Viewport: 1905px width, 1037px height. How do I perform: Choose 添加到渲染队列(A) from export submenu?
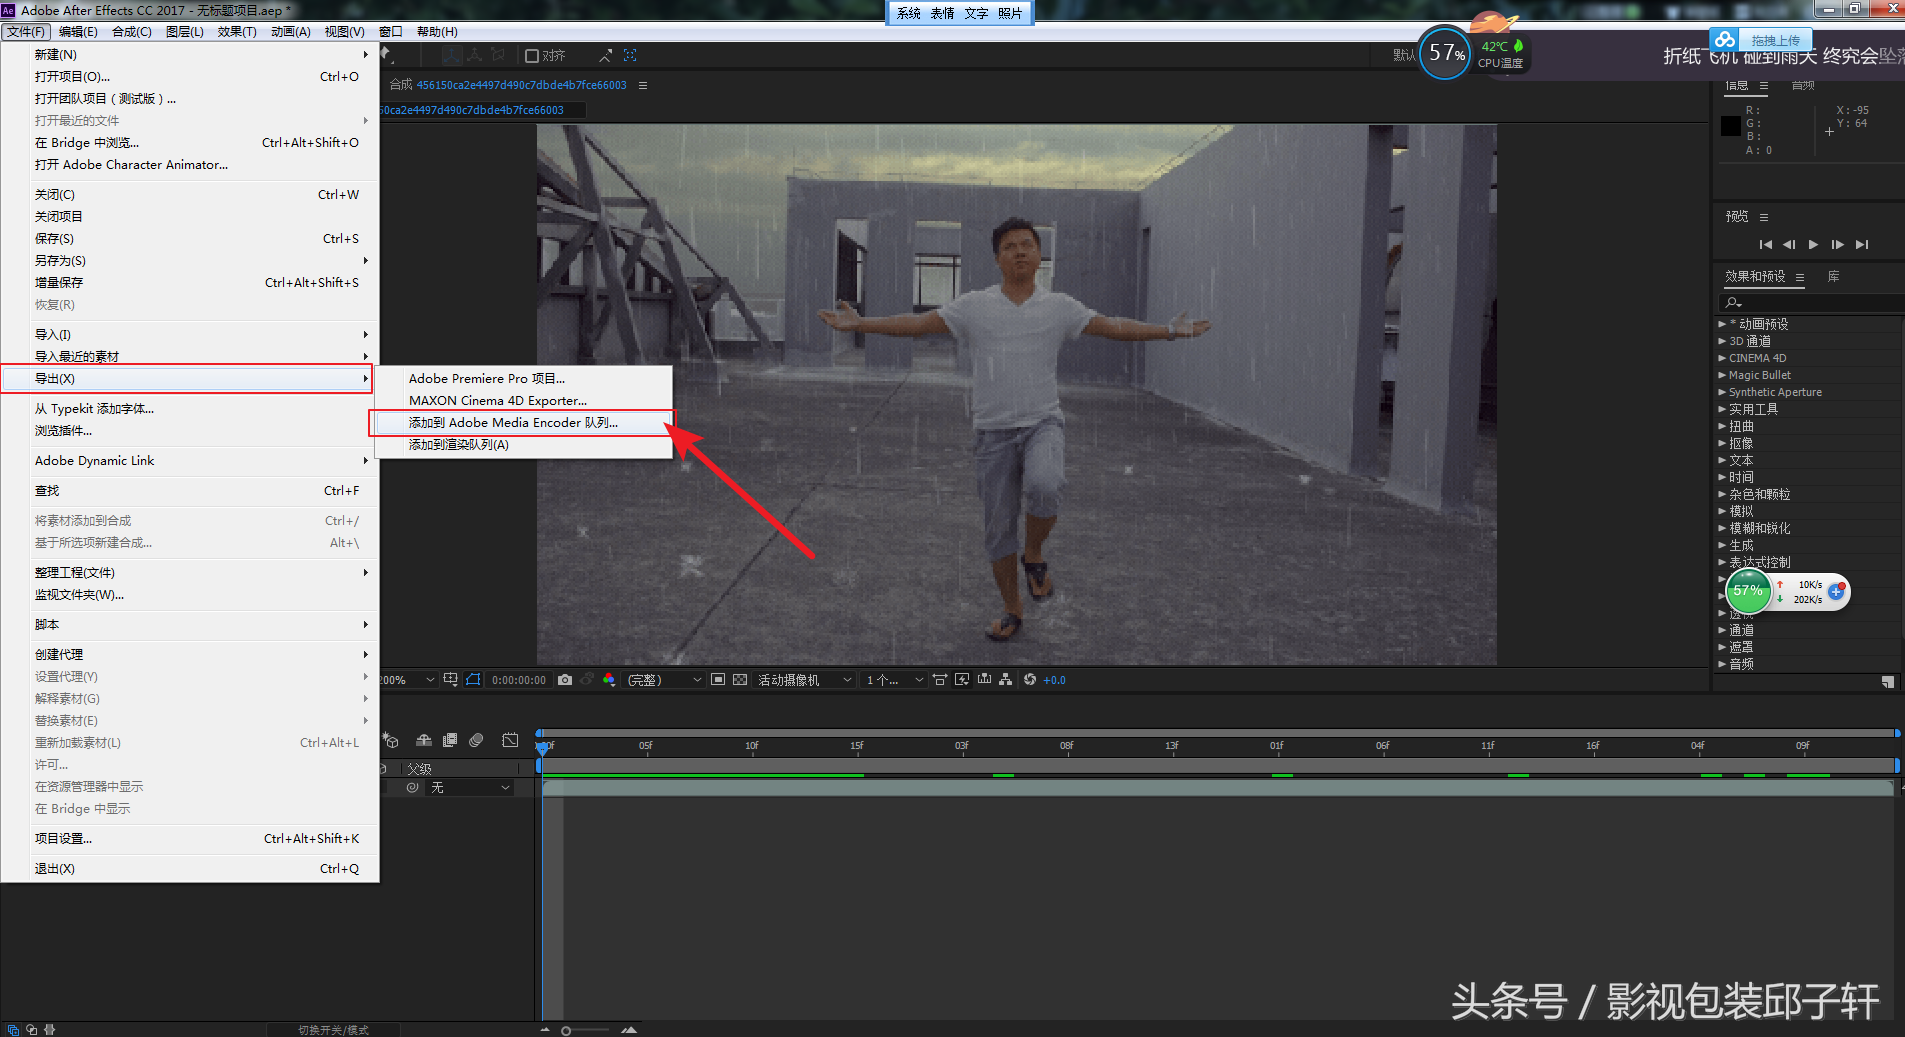point(522,445)
